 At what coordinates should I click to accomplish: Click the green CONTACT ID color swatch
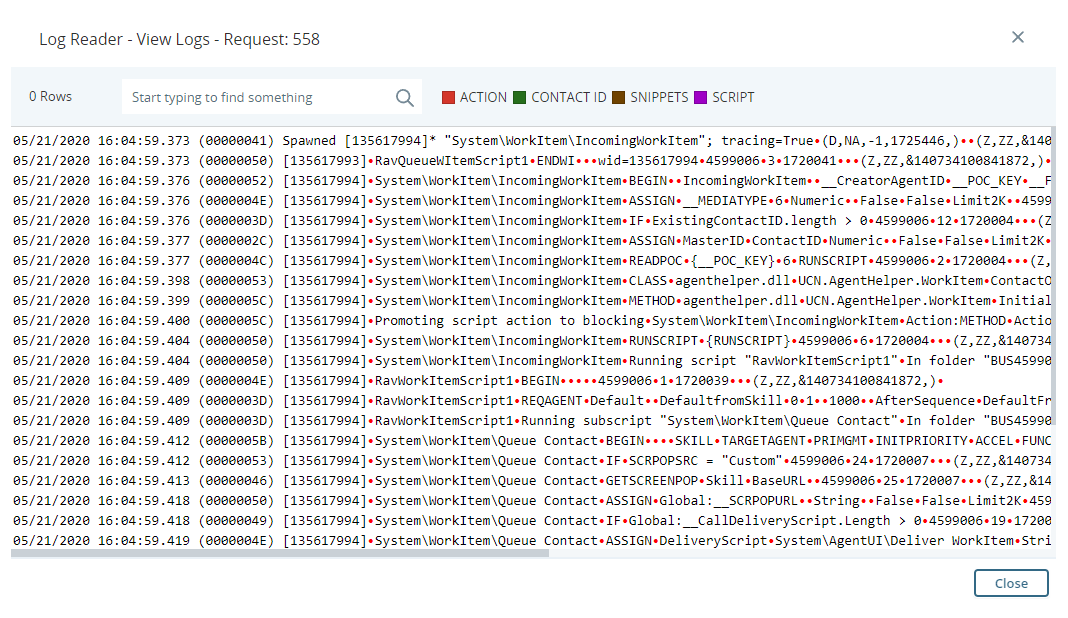520,97
